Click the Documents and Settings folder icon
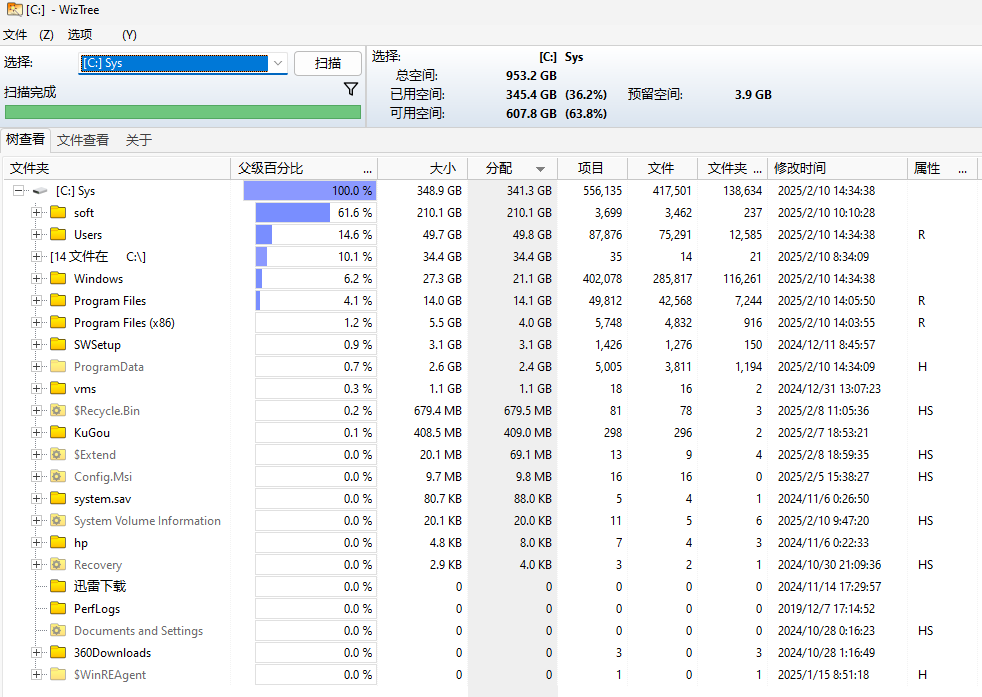Screen dimensions: 982x697 click(58, 631)
